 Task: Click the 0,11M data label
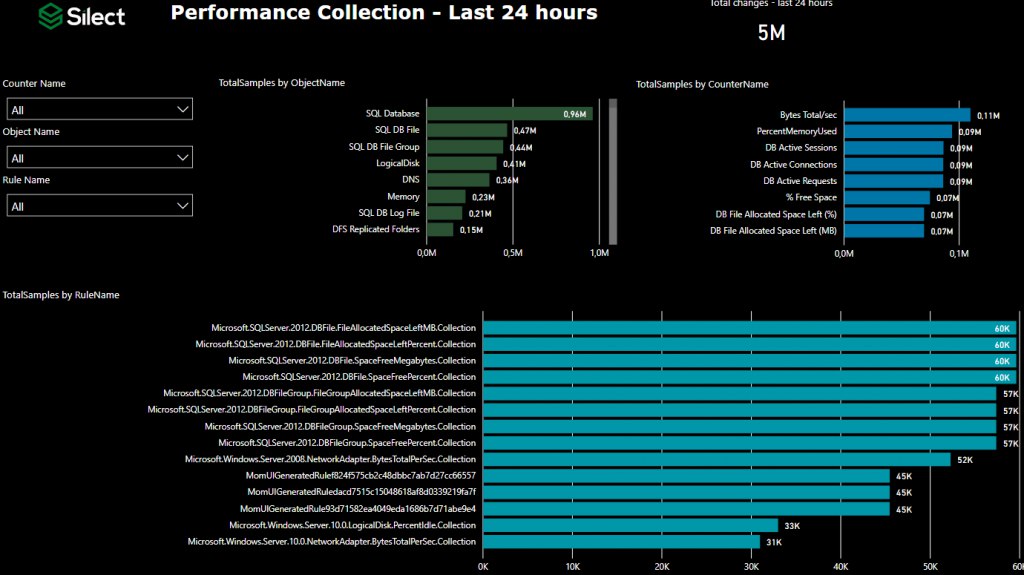pyautogui.click(x=988, y=116)
